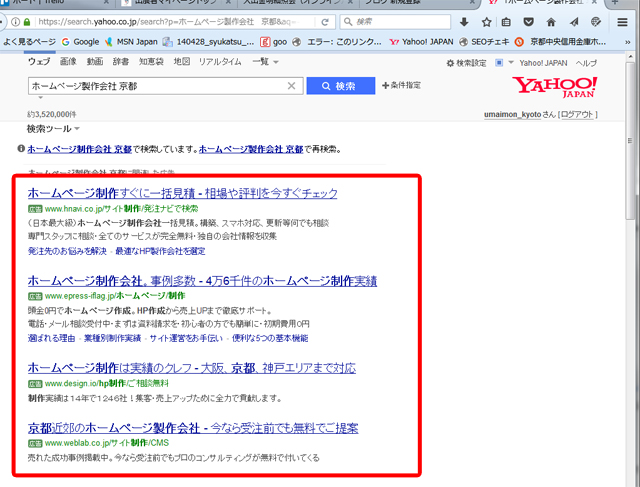This screenshot has height=487, width=640.
Task: Open the downloads arrow icon
Action: (x=464, y=22)
